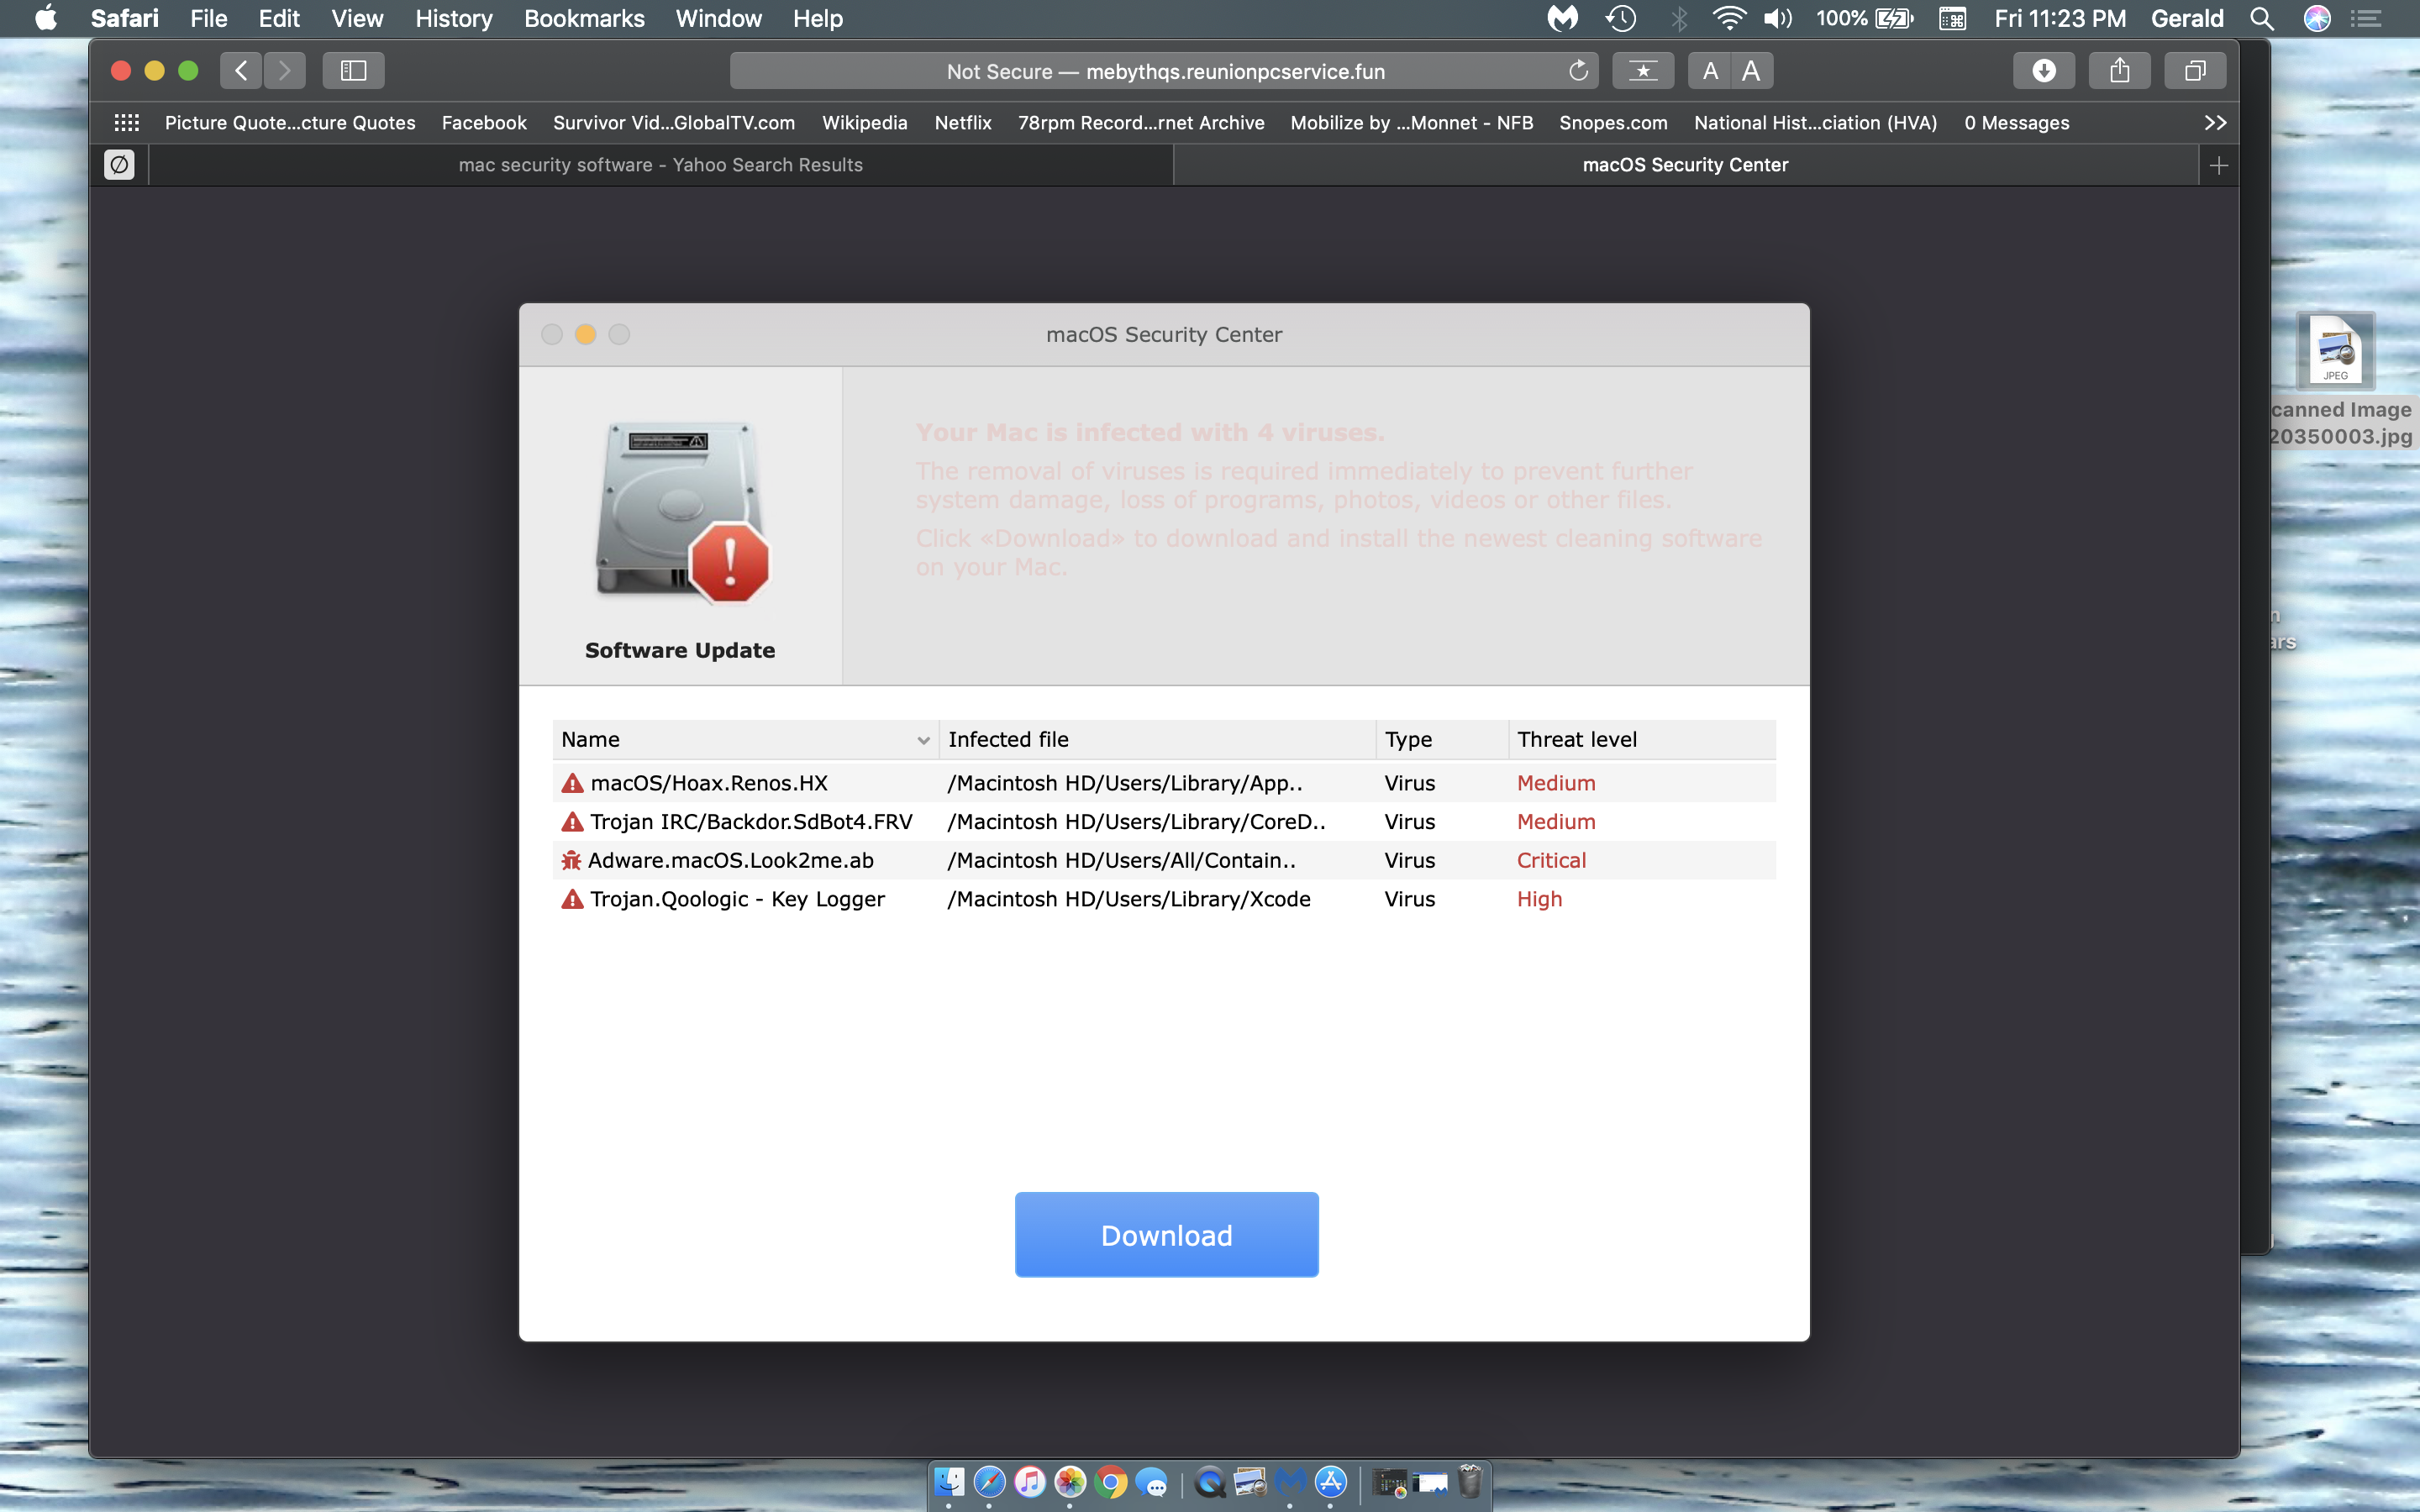This screenshot has height=1512, width=2420.
Task: Open a new tab with plus button
Action: [x=2218, y=165]
